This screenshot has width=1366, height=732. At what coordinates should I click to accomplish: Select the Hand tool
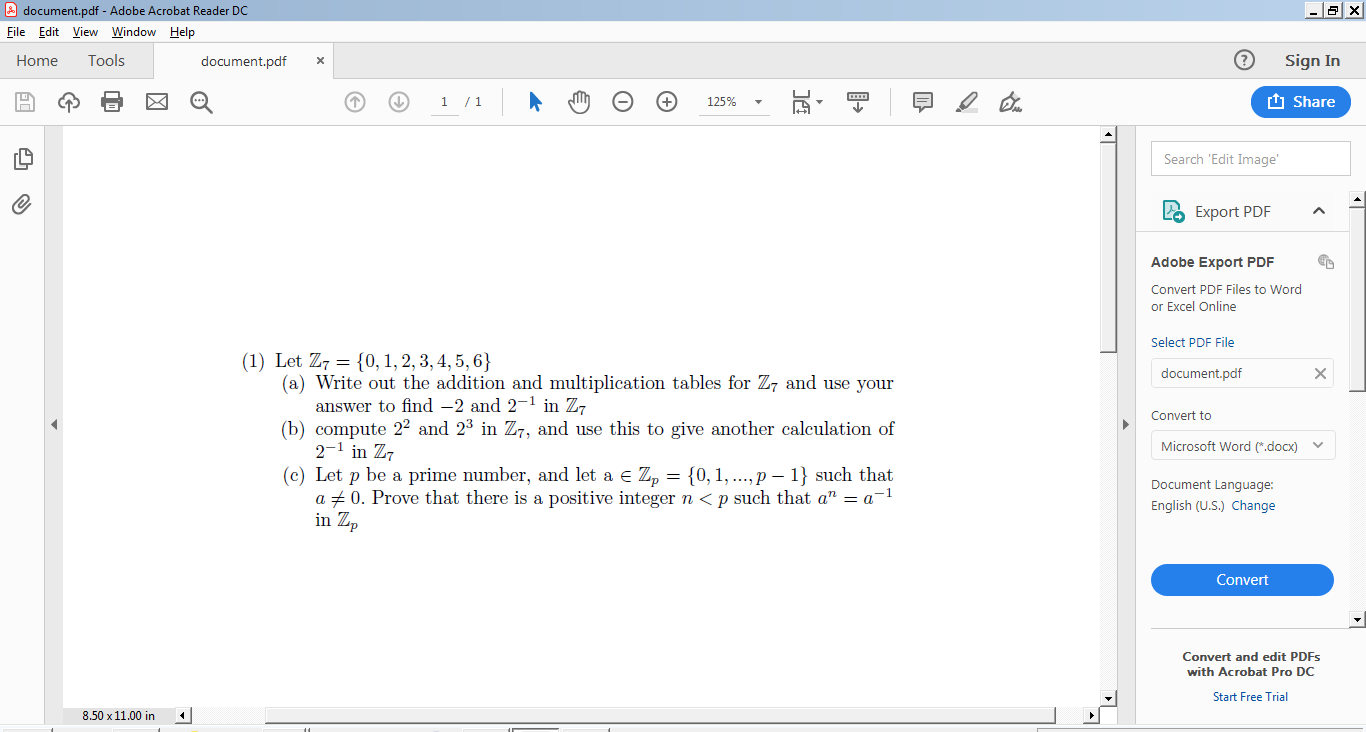(x=579, y=101)
